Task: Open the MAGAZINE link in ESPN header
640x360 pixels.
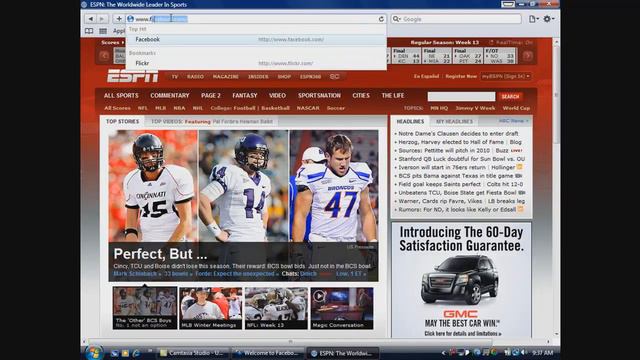Action: (x=225, y=77)
